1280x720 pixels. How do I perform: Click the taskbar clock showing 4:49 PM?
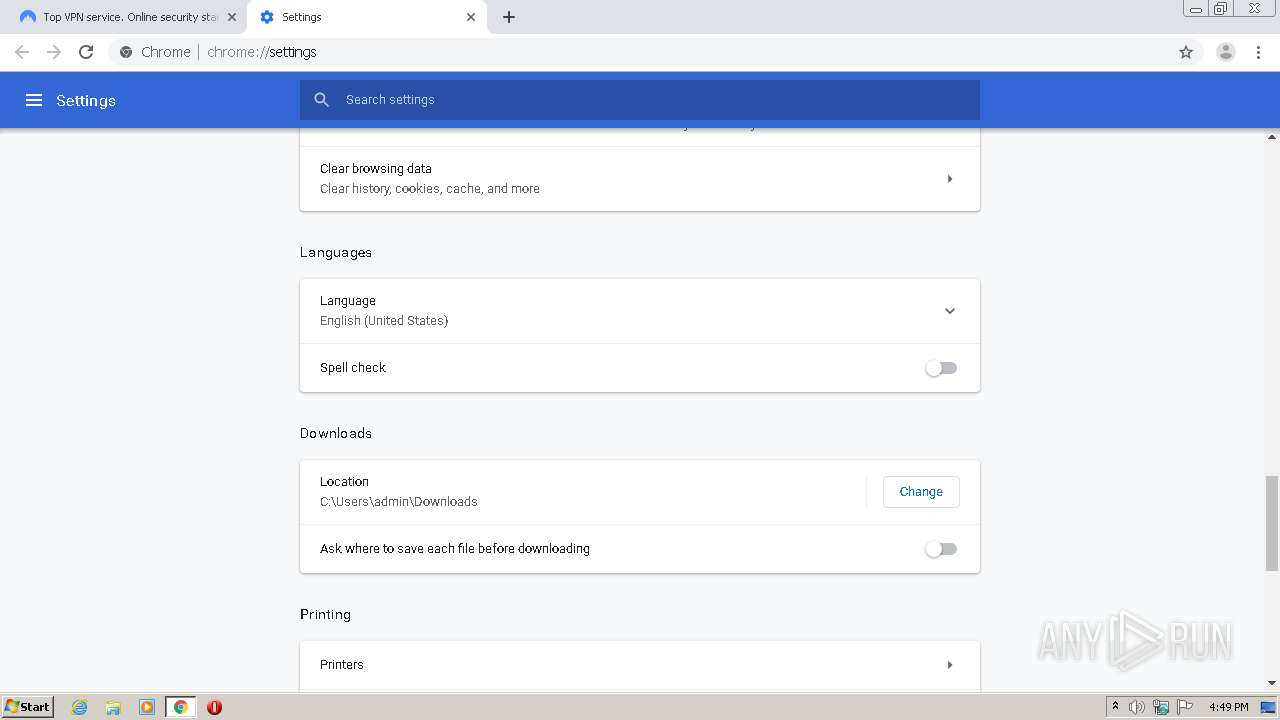point(1228,707)
